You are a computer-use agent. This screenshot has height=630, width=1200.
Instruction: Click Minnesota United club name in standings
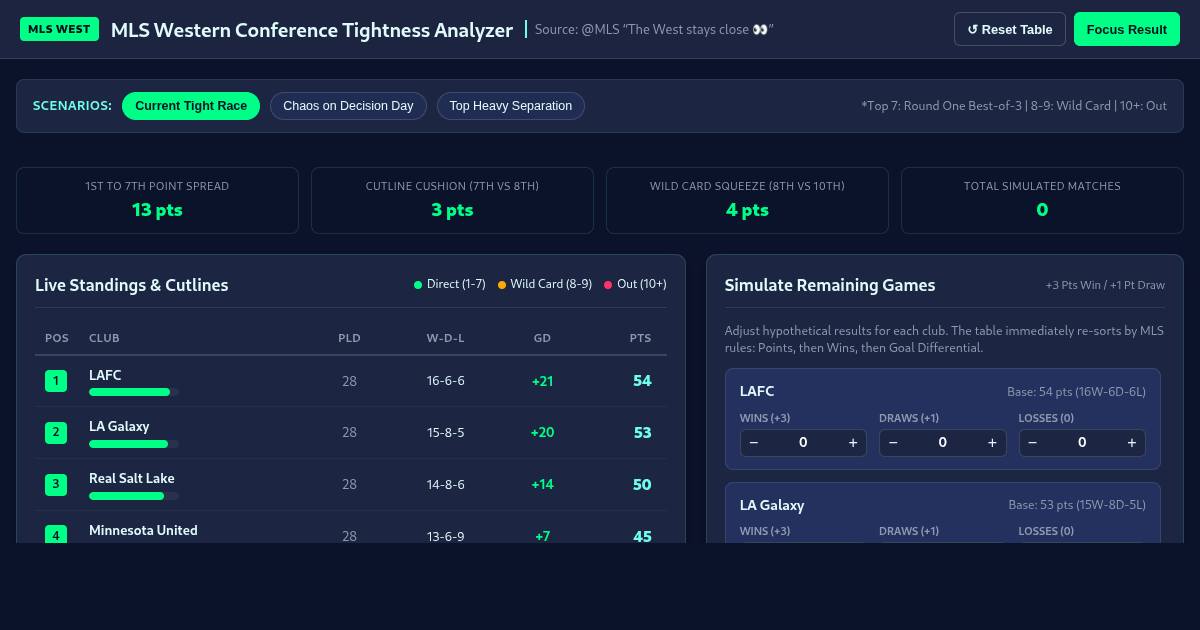pos(143,530)
